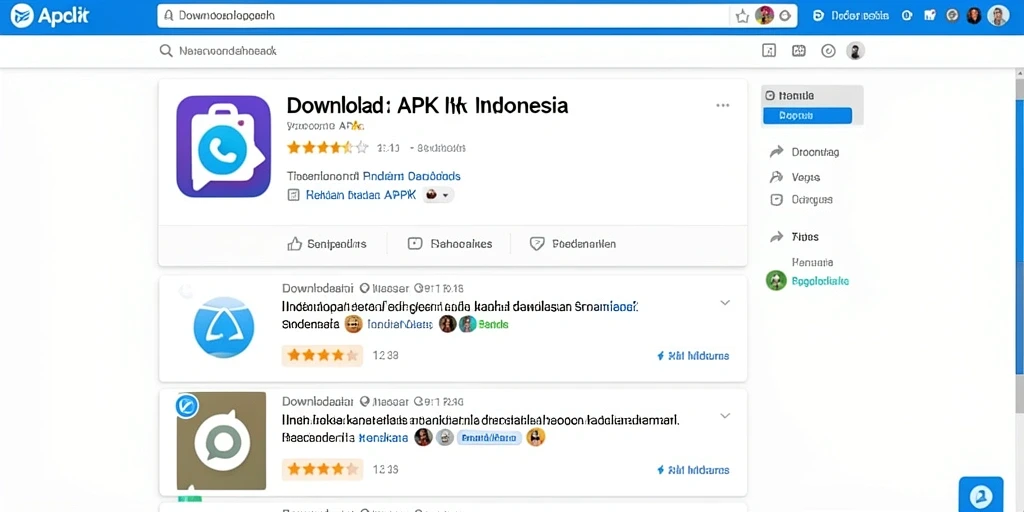This screenshot has height=512, width=1024.
Task: Click the blue round triangle app thumbnail
Action: tap(223, 327)
